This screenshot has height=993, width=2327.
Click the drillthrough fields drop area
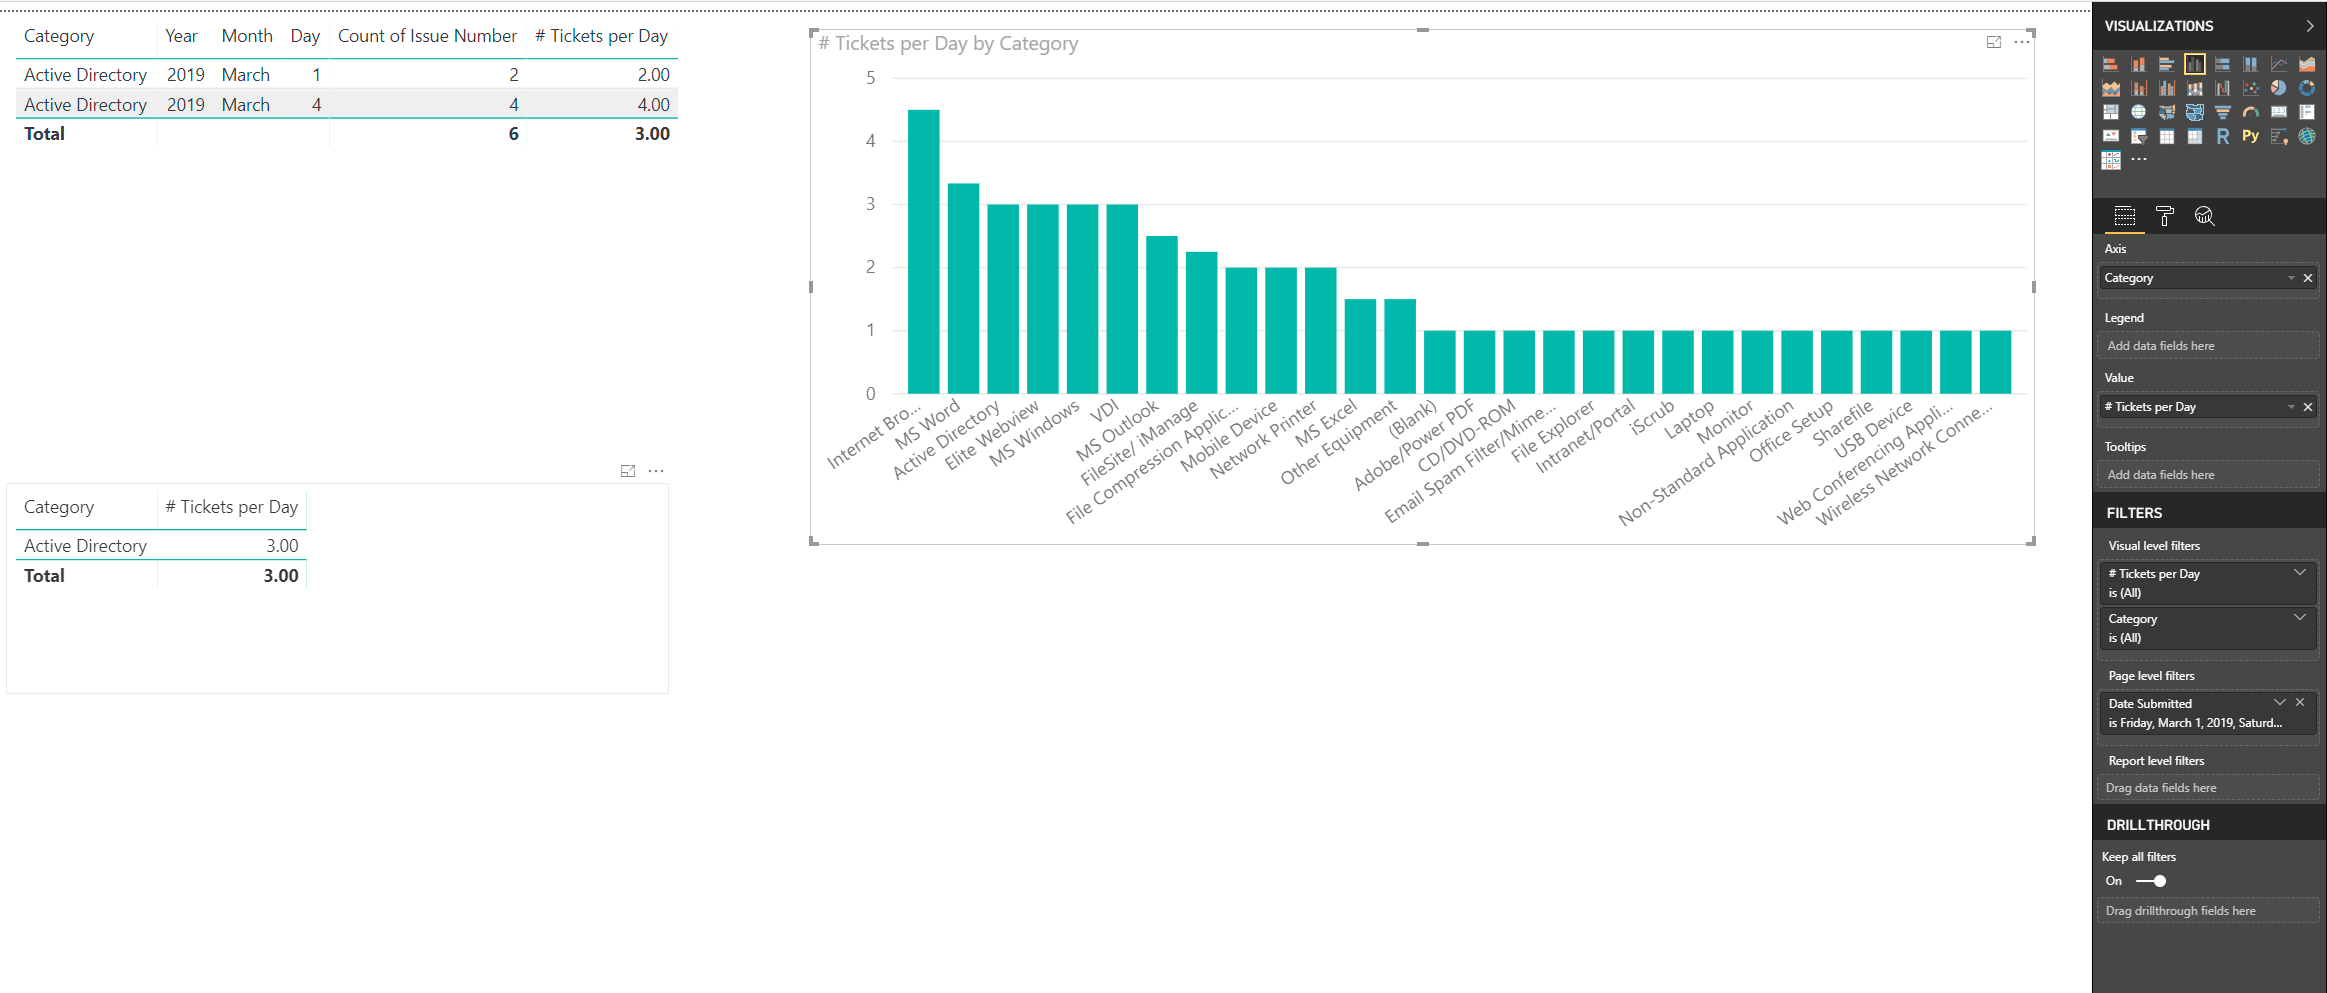click(x=2208, y=911)
